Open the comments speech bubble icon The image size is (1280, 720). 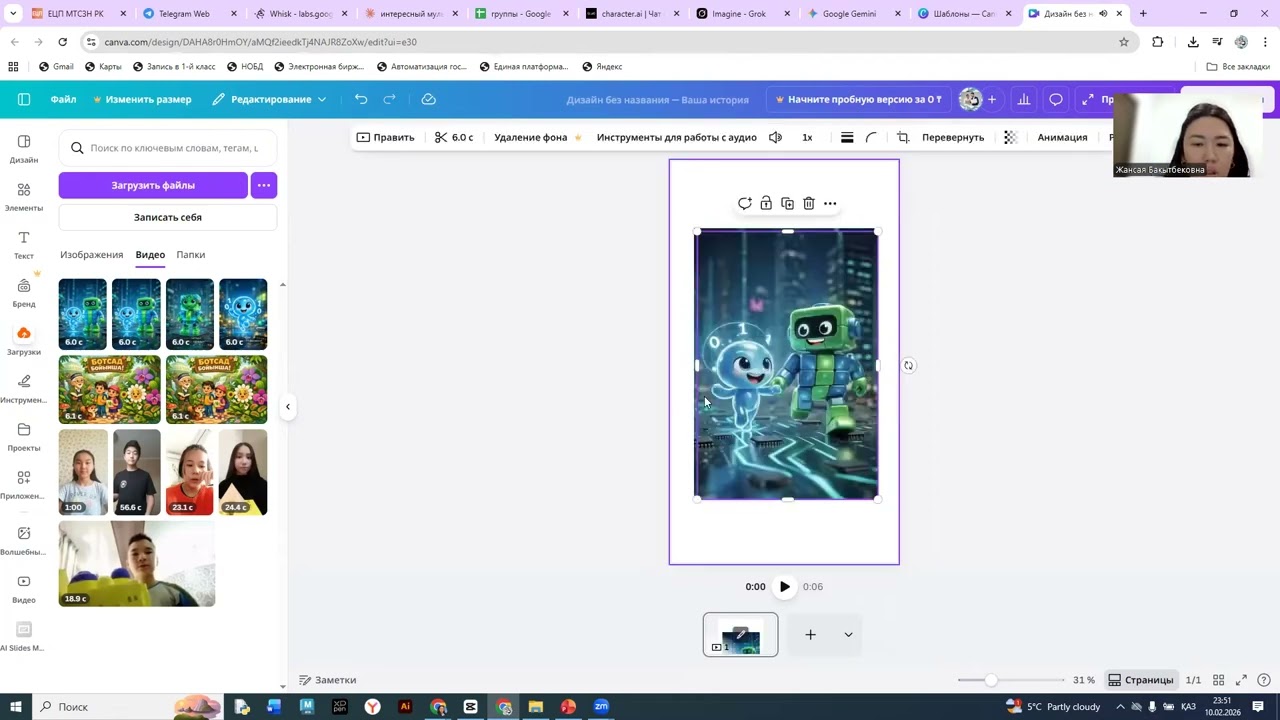tap(1056, 99)
